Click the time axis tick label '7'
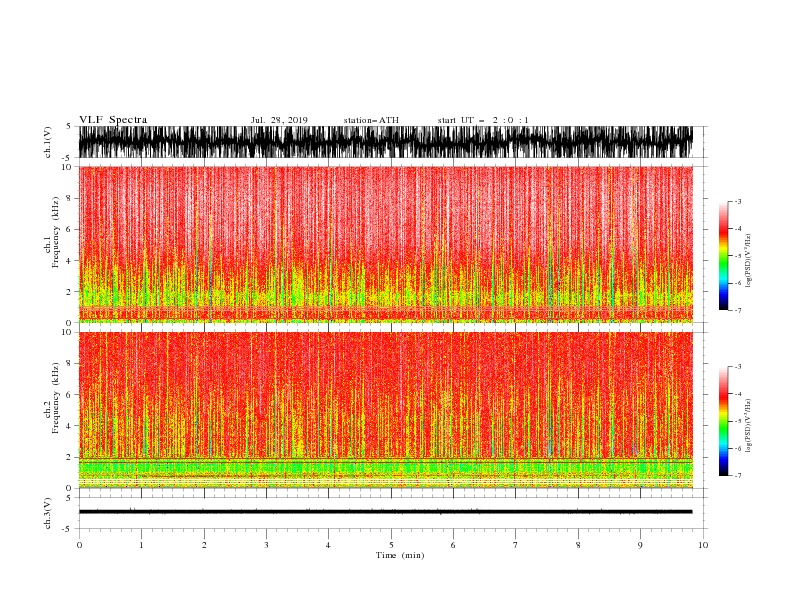Screen dimensions: 792x612 pos(516,545)
